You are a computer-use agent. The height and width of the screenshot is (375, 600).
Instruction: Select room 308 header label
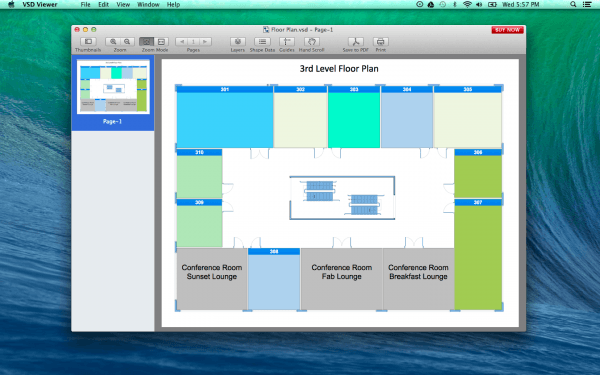[x=274, y=251]
